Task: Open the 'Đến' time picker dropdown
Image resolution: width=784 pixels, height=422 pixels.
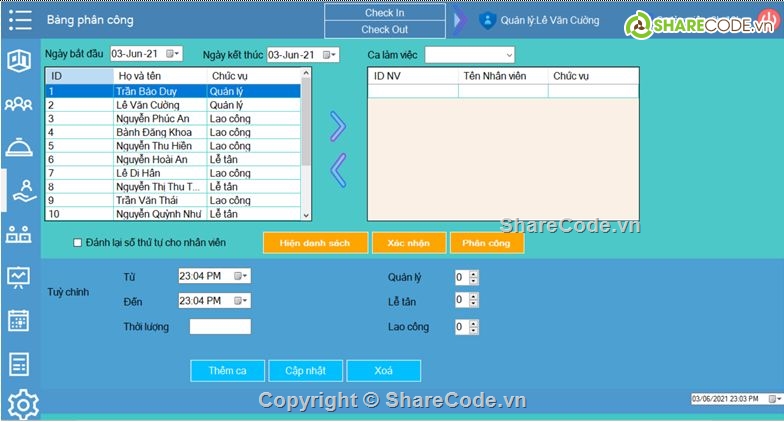Action: point(241,300)
